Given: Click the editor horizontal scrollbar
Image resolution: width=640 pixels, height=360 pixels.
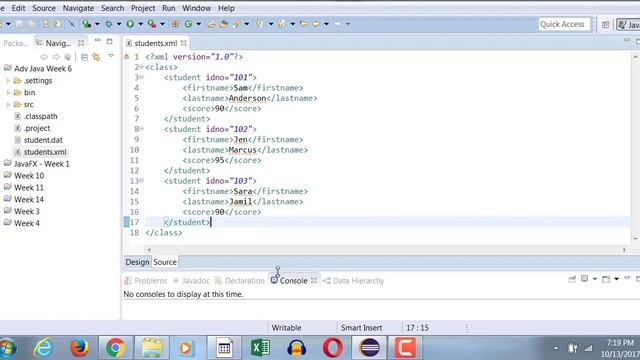Looking at the screenshot, I should click(386, 250).
